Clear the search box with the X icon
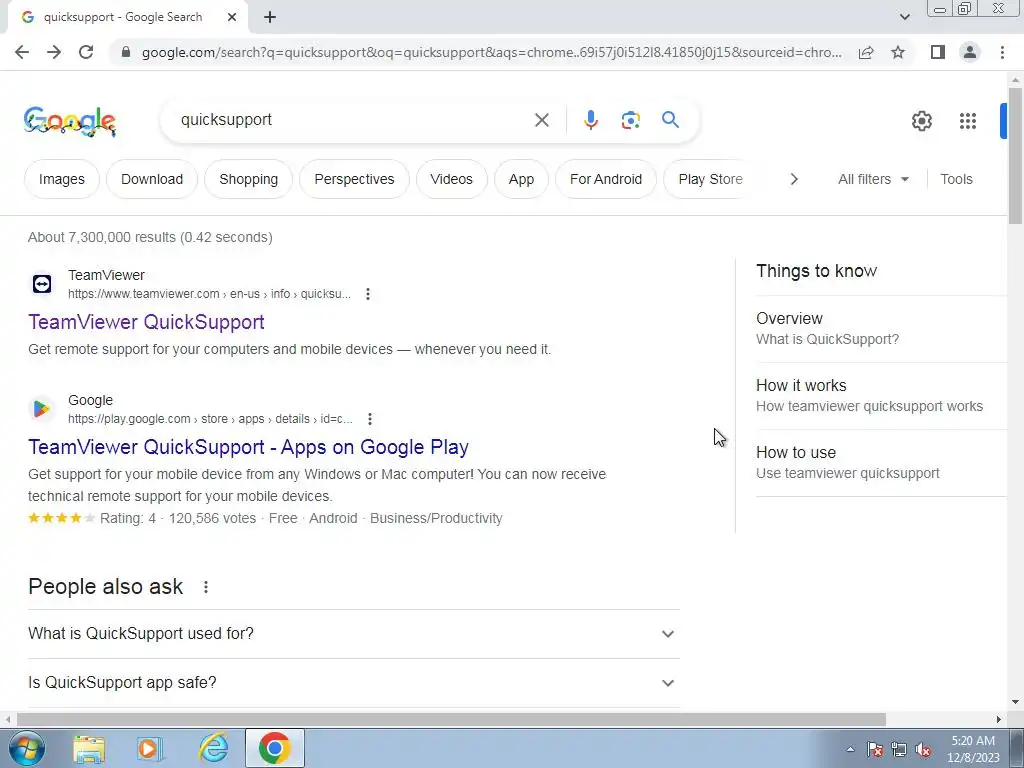1024x768 pixels. [541, 120]
